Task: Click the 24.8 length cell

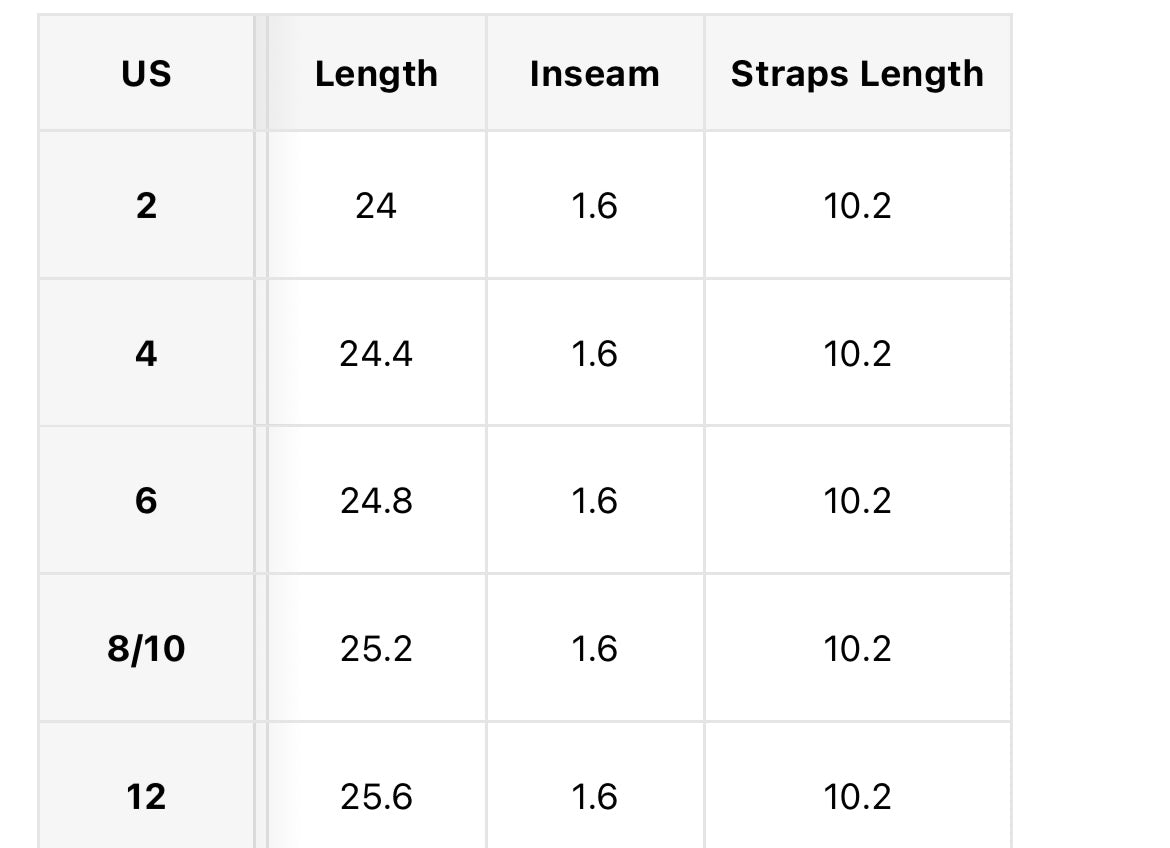Action: 376,500
